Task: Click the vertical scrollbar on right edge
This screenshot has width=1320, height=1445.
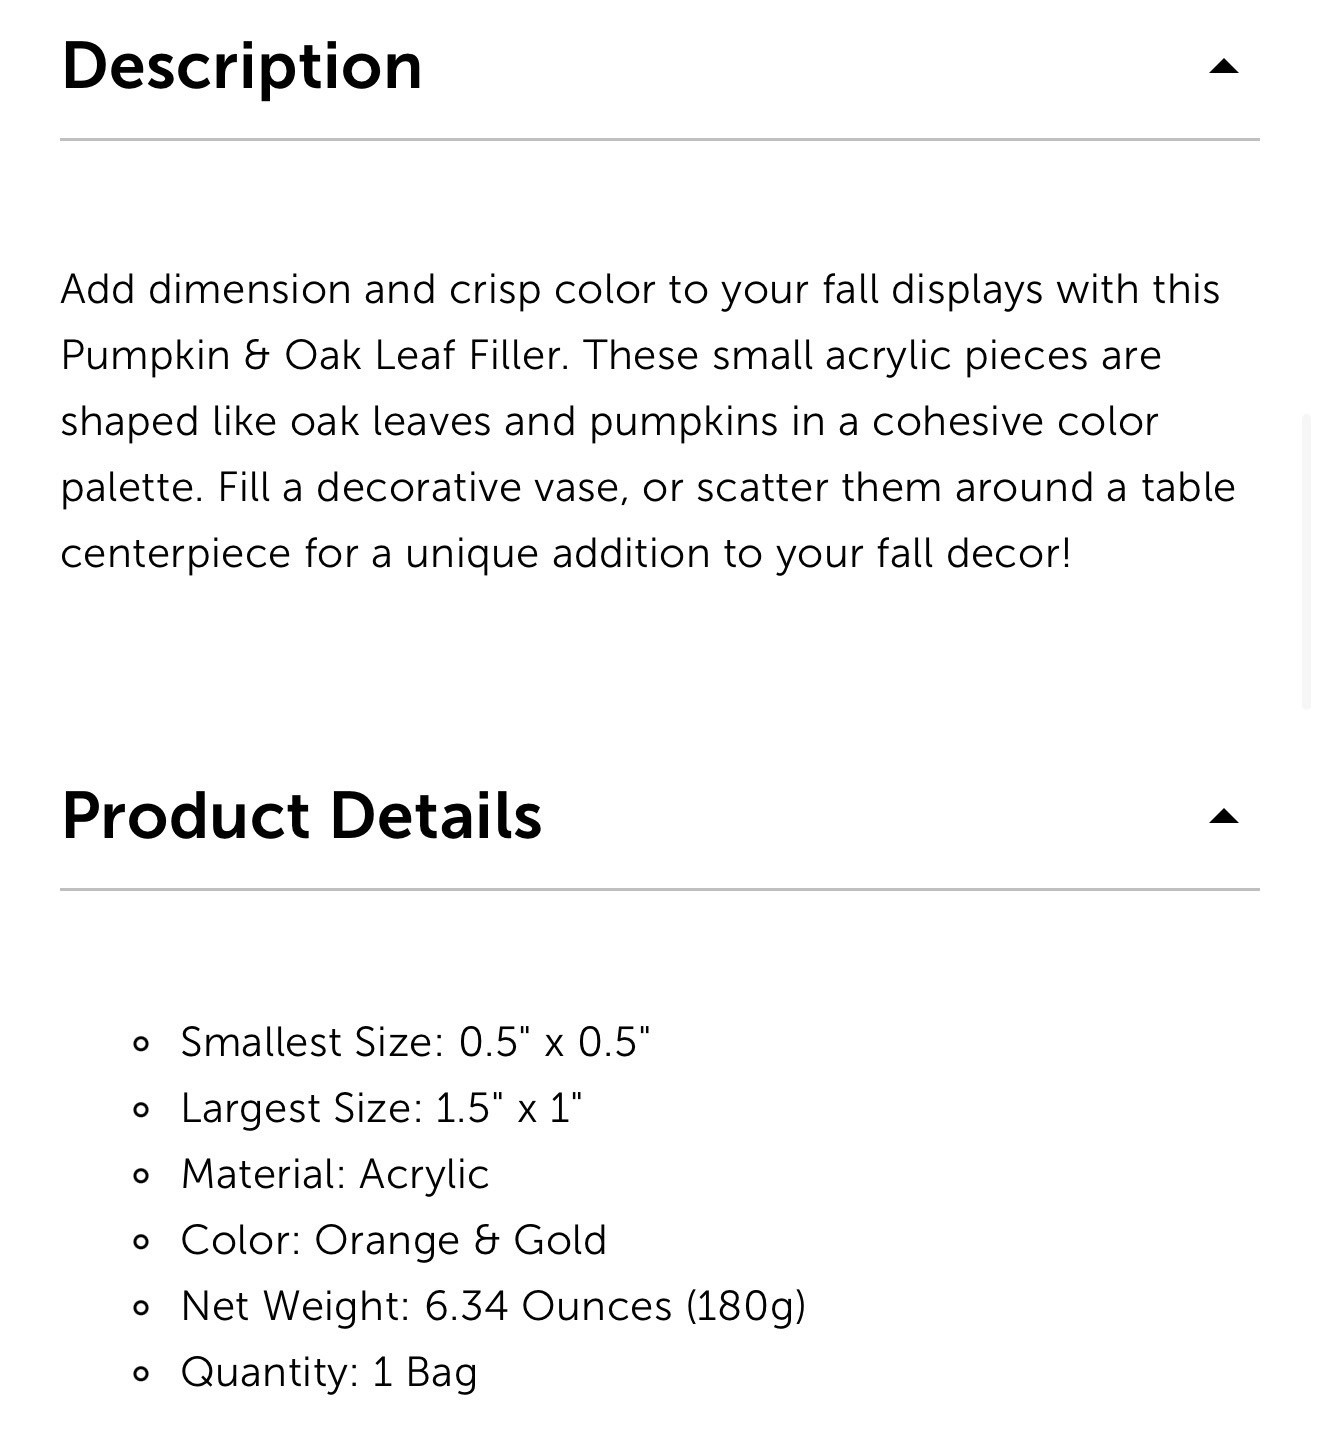Action: pos(1306,560)
